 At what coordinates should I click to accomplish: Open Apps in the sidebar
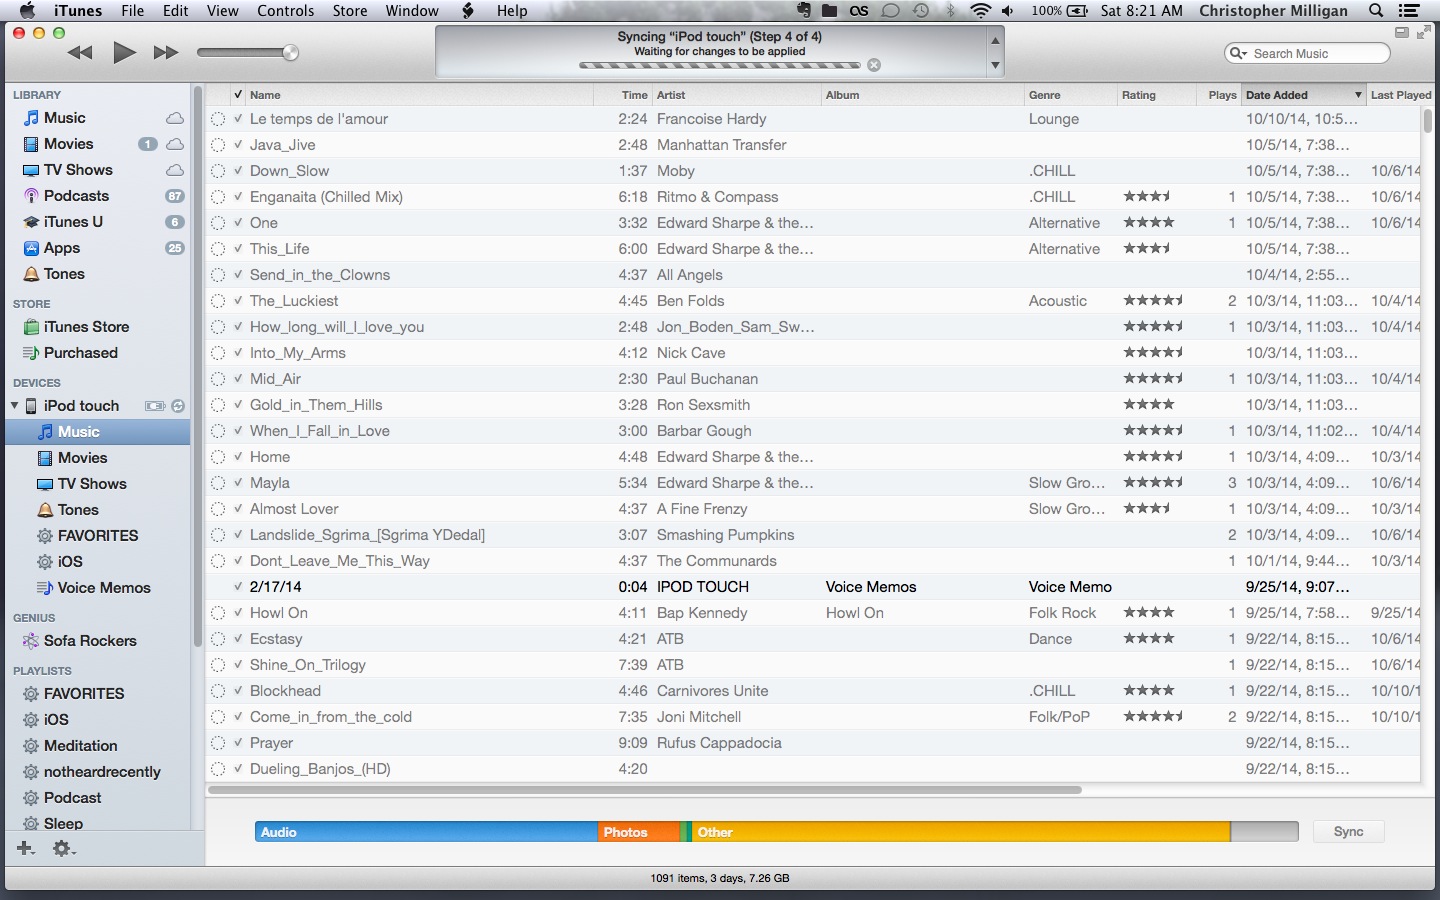tap(61, 248)
